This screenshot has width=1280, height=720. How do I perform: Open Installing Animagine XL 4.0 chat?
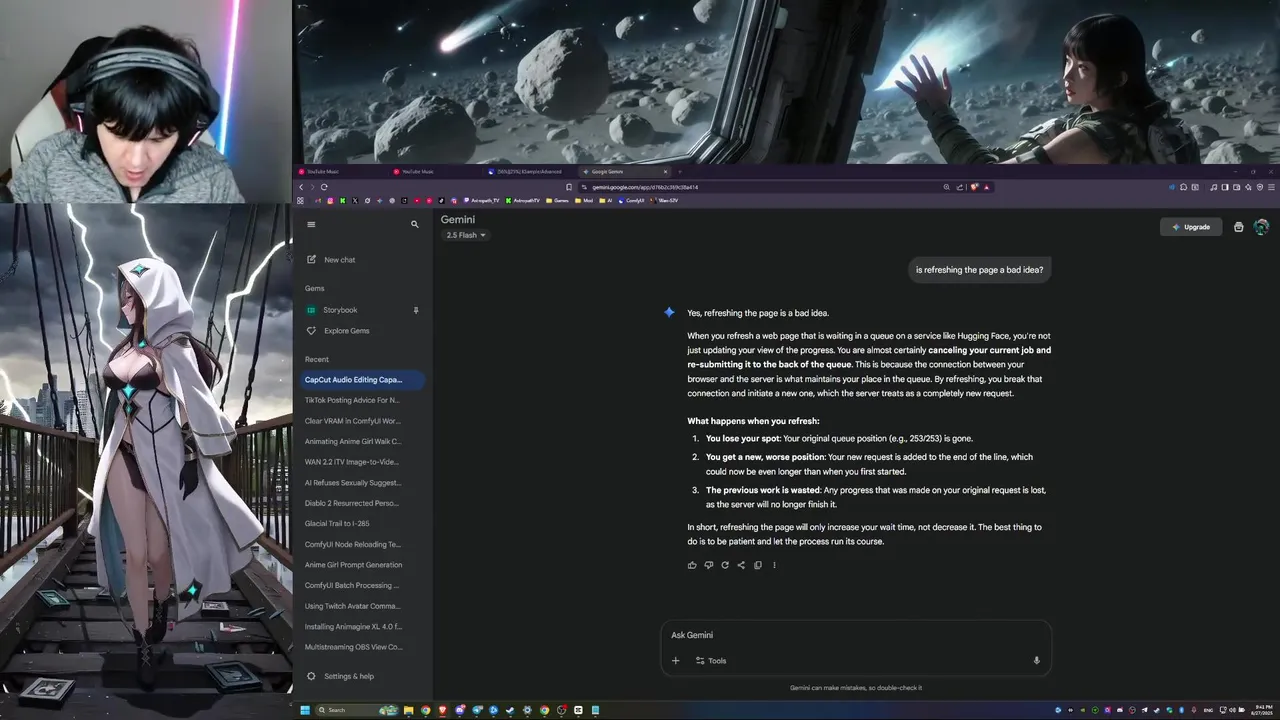point(352,627)
